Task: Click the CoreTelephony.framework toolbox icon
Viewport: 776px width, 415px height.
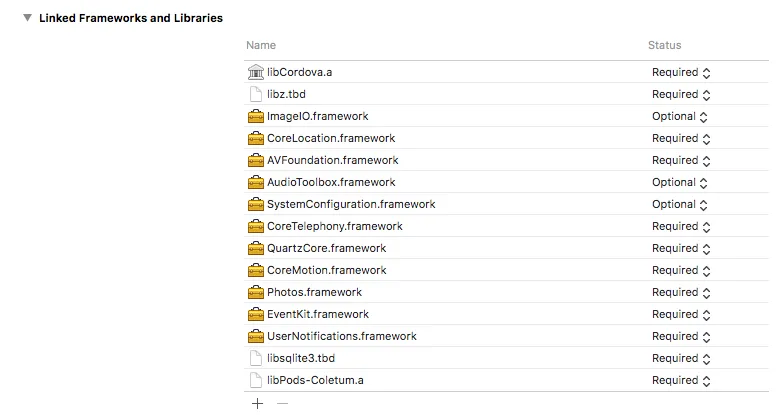Action: tap(255, 226)
